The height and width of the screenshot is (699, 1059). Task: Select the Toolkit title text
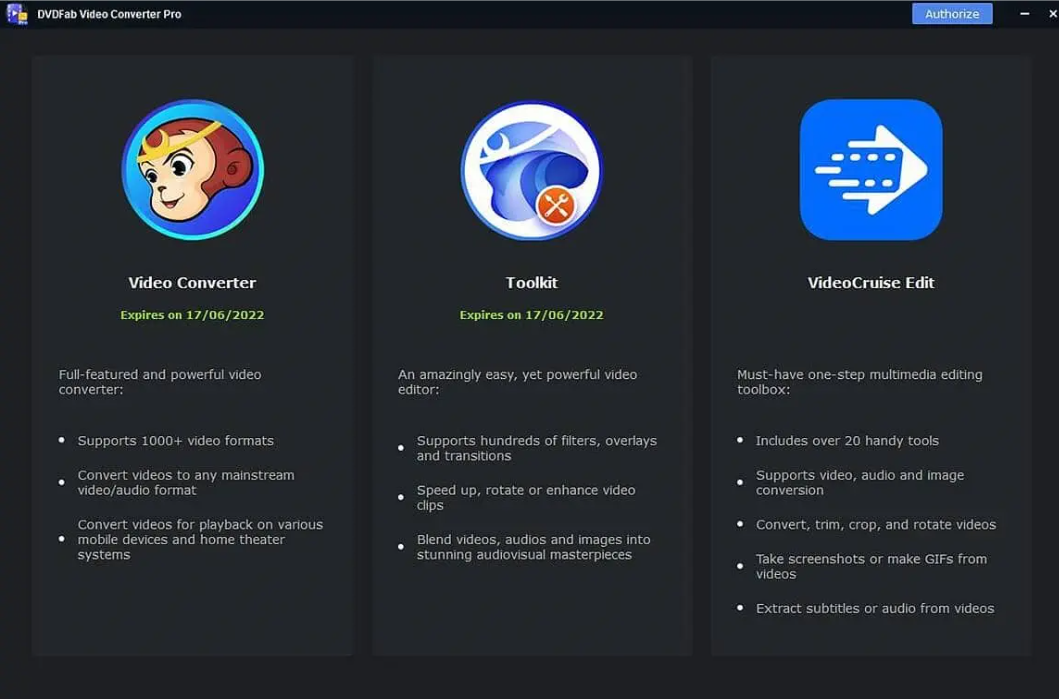[x=532, y=282]
